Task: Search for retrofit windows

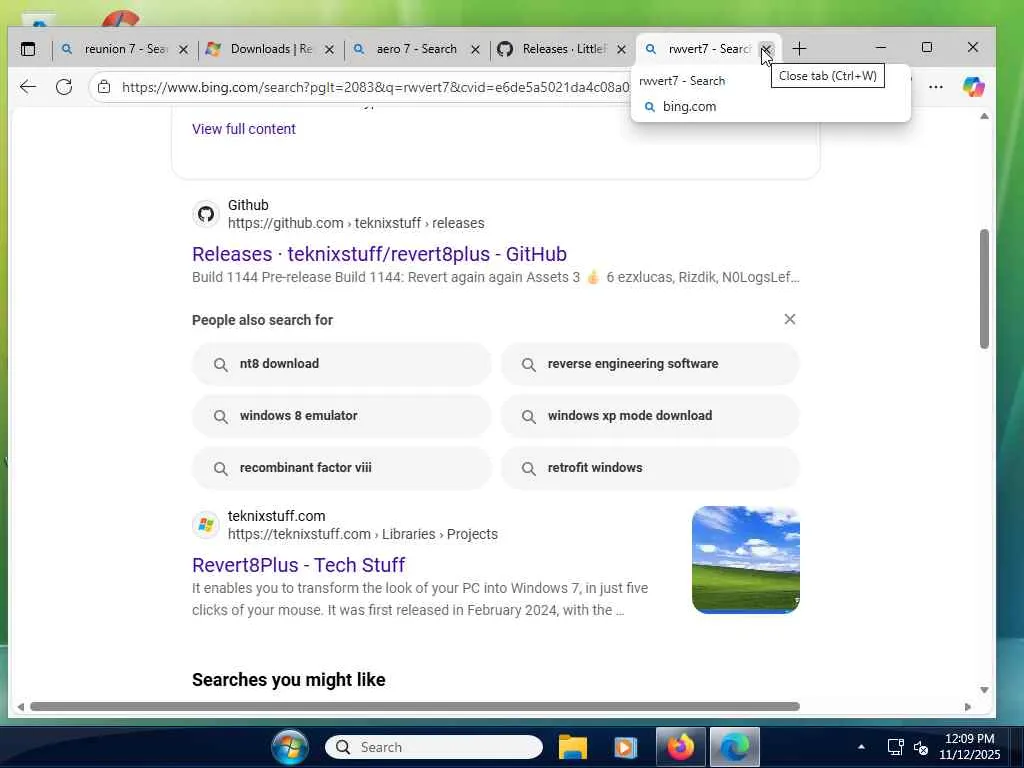Action: (650, 468)
